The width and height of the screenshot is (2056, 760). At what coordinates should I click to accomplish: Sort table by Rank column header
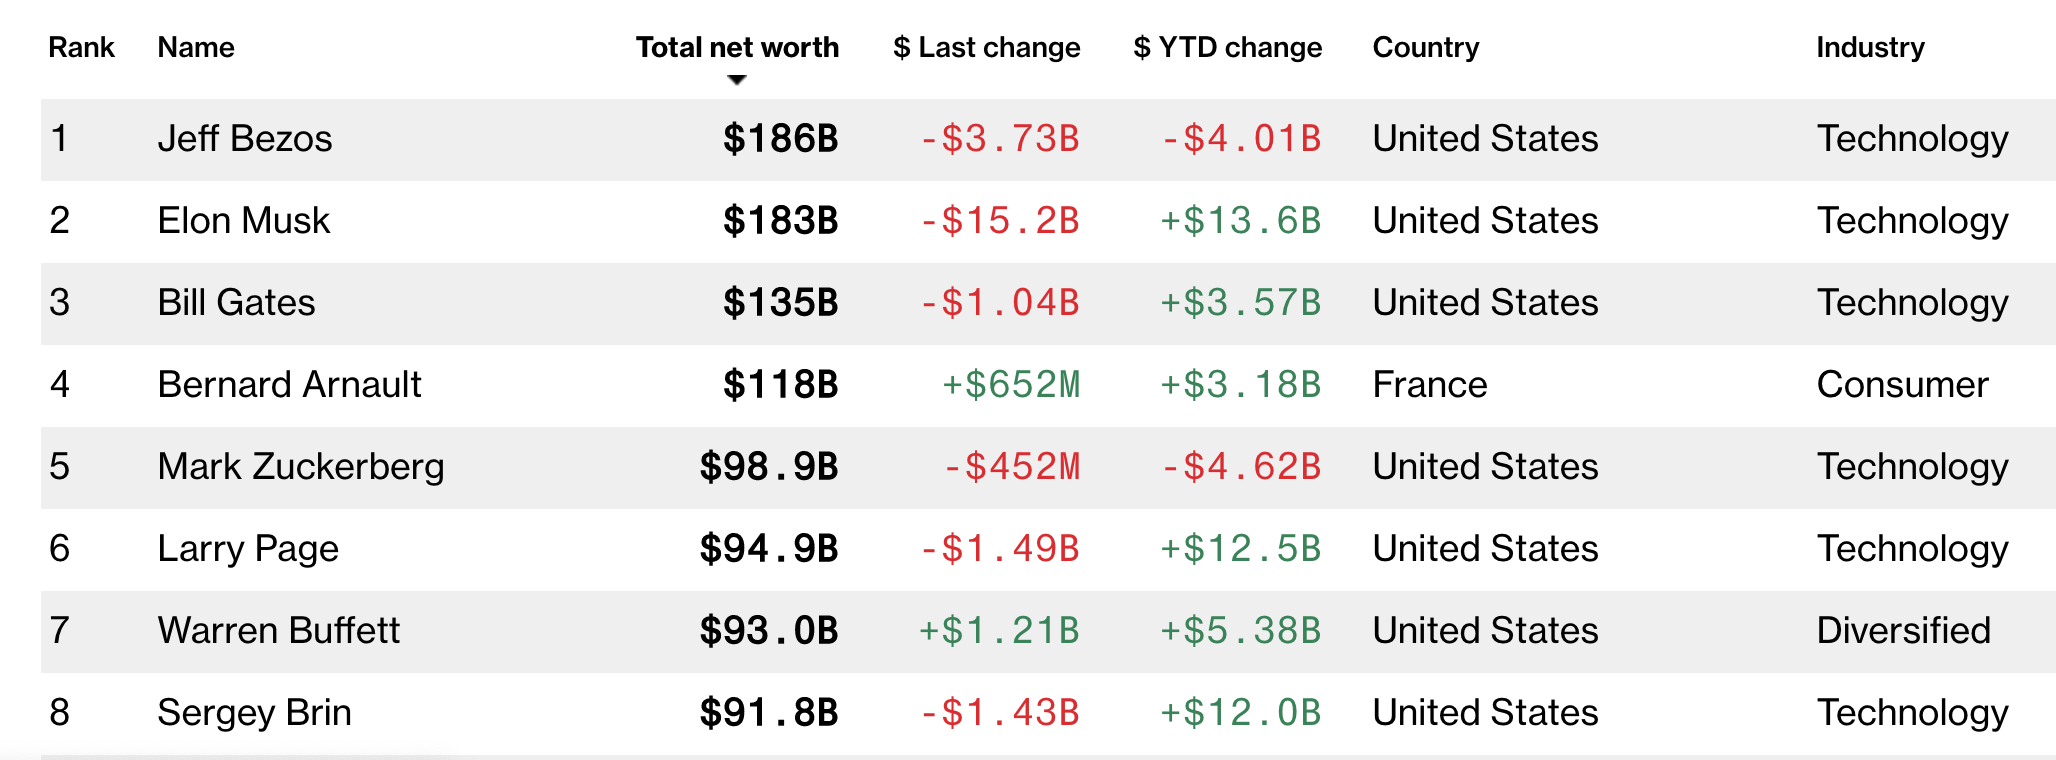coord(81,47)
